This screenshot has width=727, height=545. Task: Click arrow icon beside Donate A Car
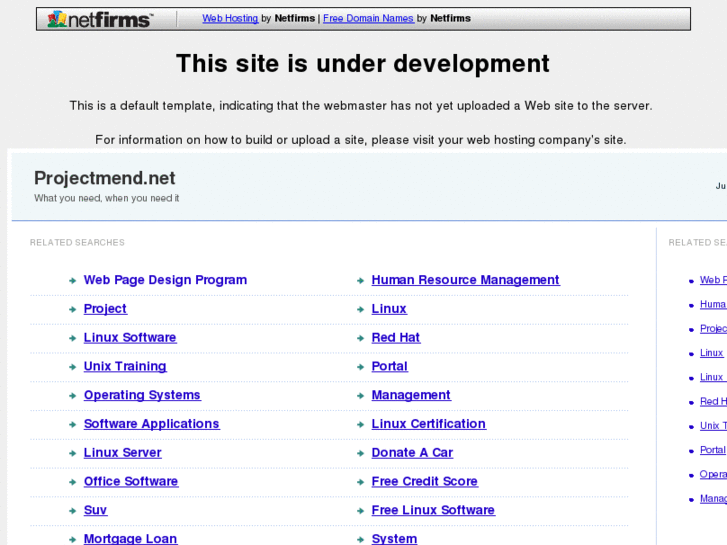tap(360, 453)
